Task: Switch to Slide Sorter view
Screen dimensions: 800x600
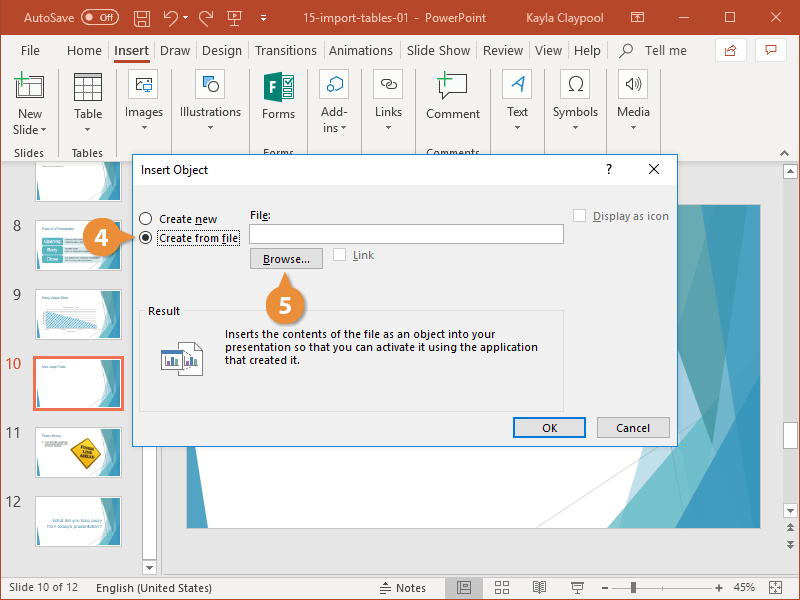Action: [502, 587]
